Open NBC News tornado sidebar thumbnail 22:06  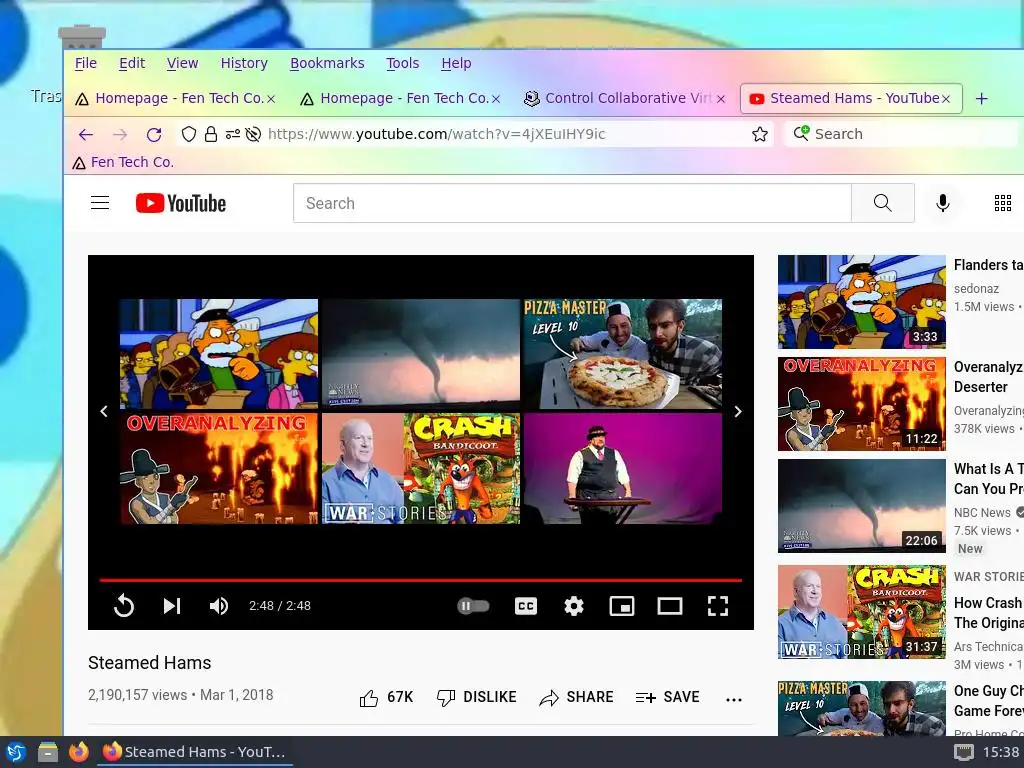pyautogui.click(x=861, y=505)
